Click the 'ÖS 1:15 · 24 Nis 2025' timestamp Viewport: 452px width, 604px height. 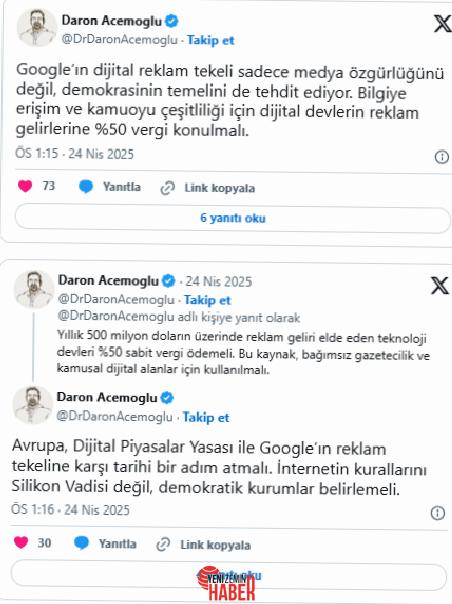[74, 154]
